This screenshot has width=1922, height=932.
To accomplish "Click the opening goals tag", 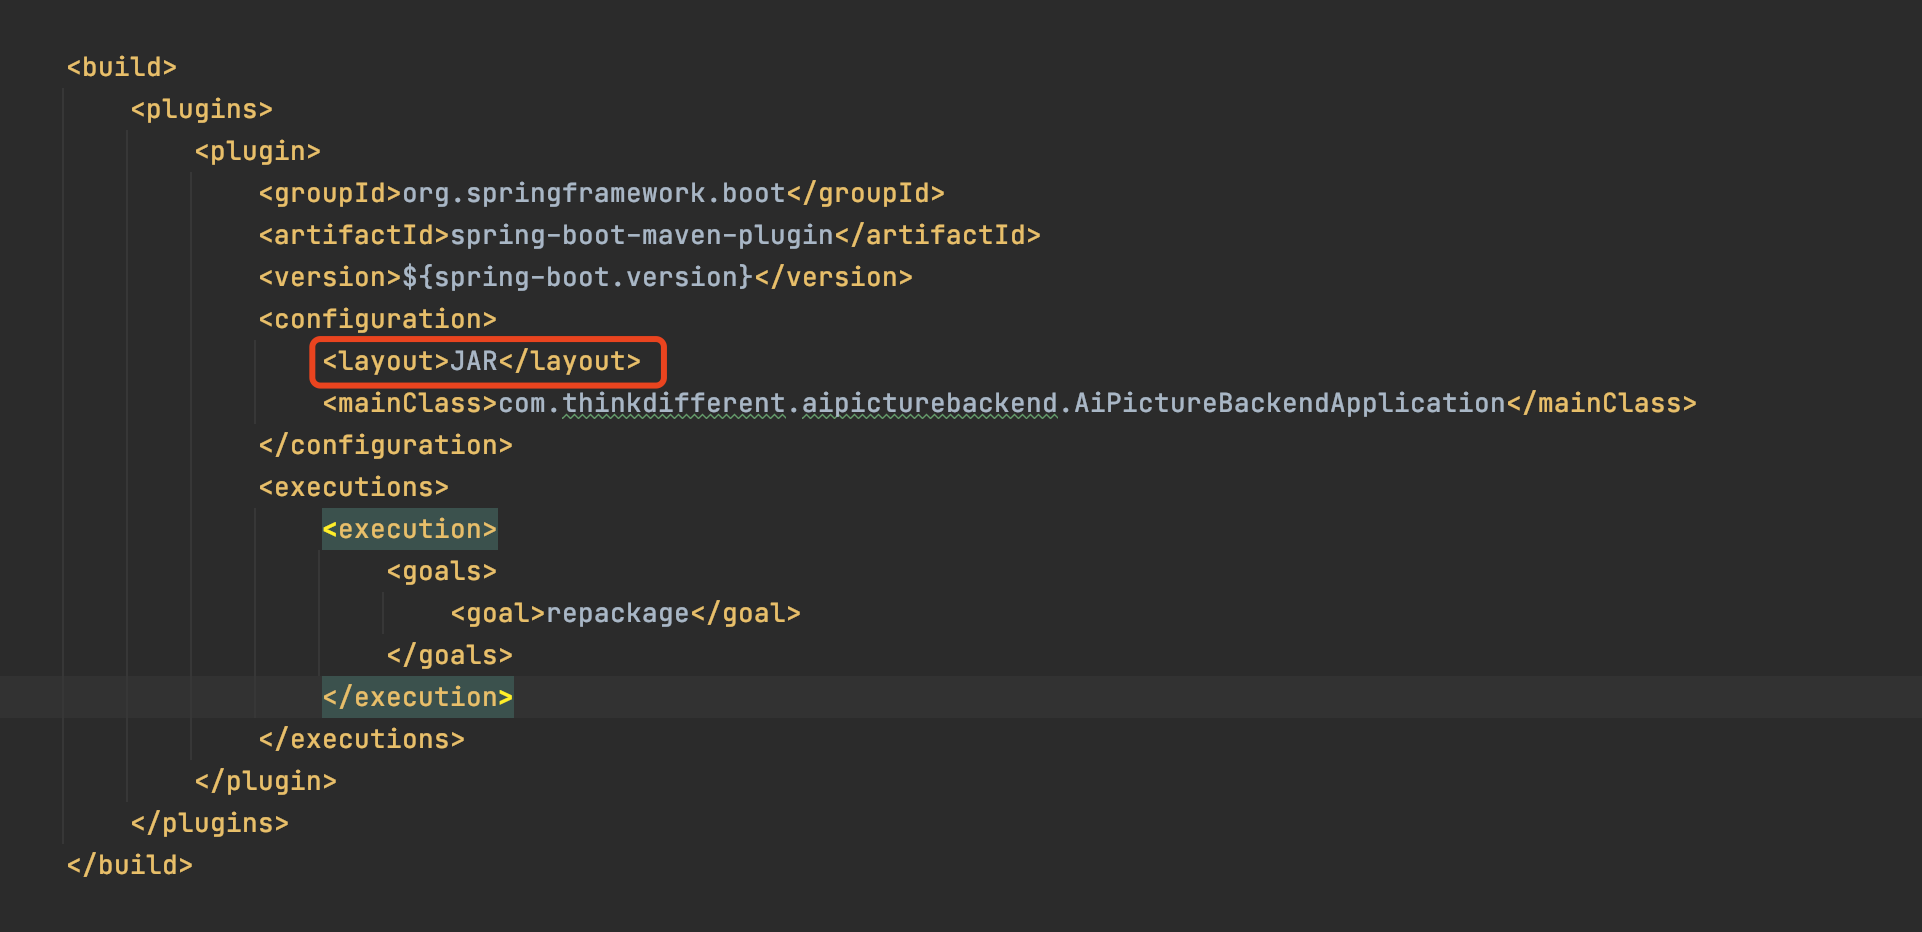I will (441, 571).
